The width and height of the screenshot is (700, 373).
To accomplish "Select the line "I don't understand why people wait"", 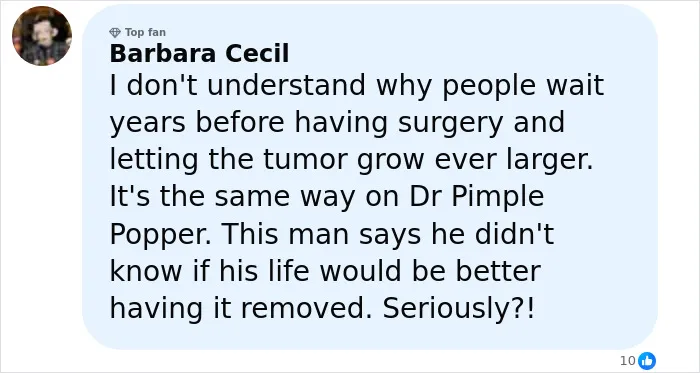I will tap(357, 86).
